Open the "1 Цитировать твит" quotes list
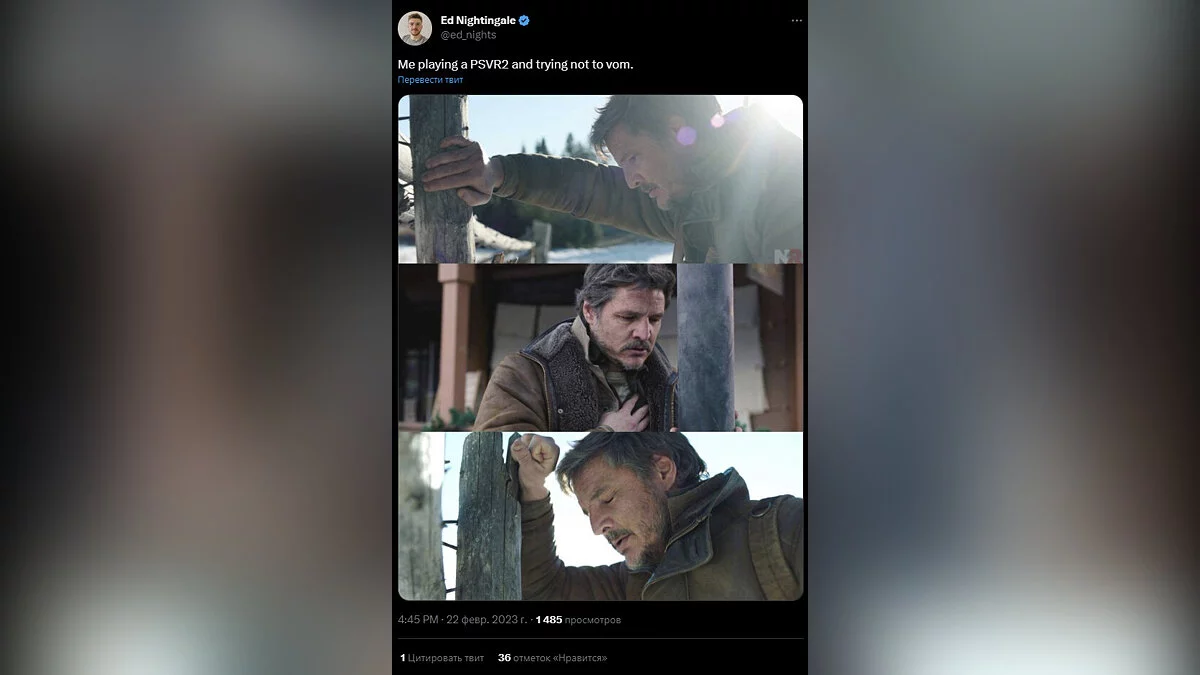 click(x=442, y=658)
